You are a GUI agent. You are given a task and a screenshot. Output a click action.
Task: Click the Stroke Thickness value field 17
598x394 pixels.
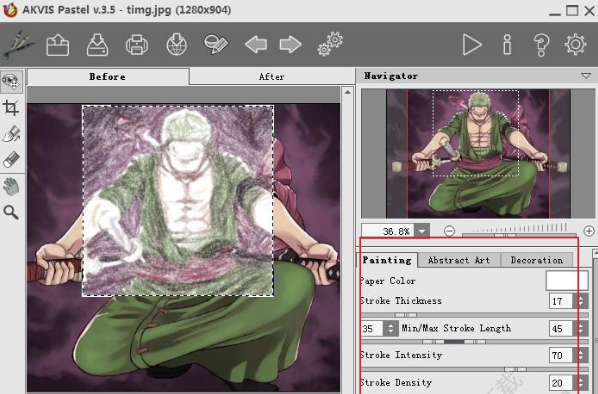click(561, 301)
